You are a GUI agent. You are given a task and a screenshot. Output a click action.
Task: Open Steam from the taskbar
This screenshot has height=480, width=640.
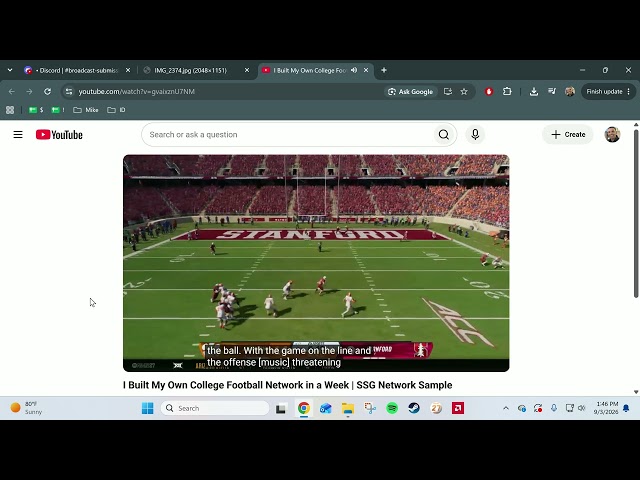414,408
